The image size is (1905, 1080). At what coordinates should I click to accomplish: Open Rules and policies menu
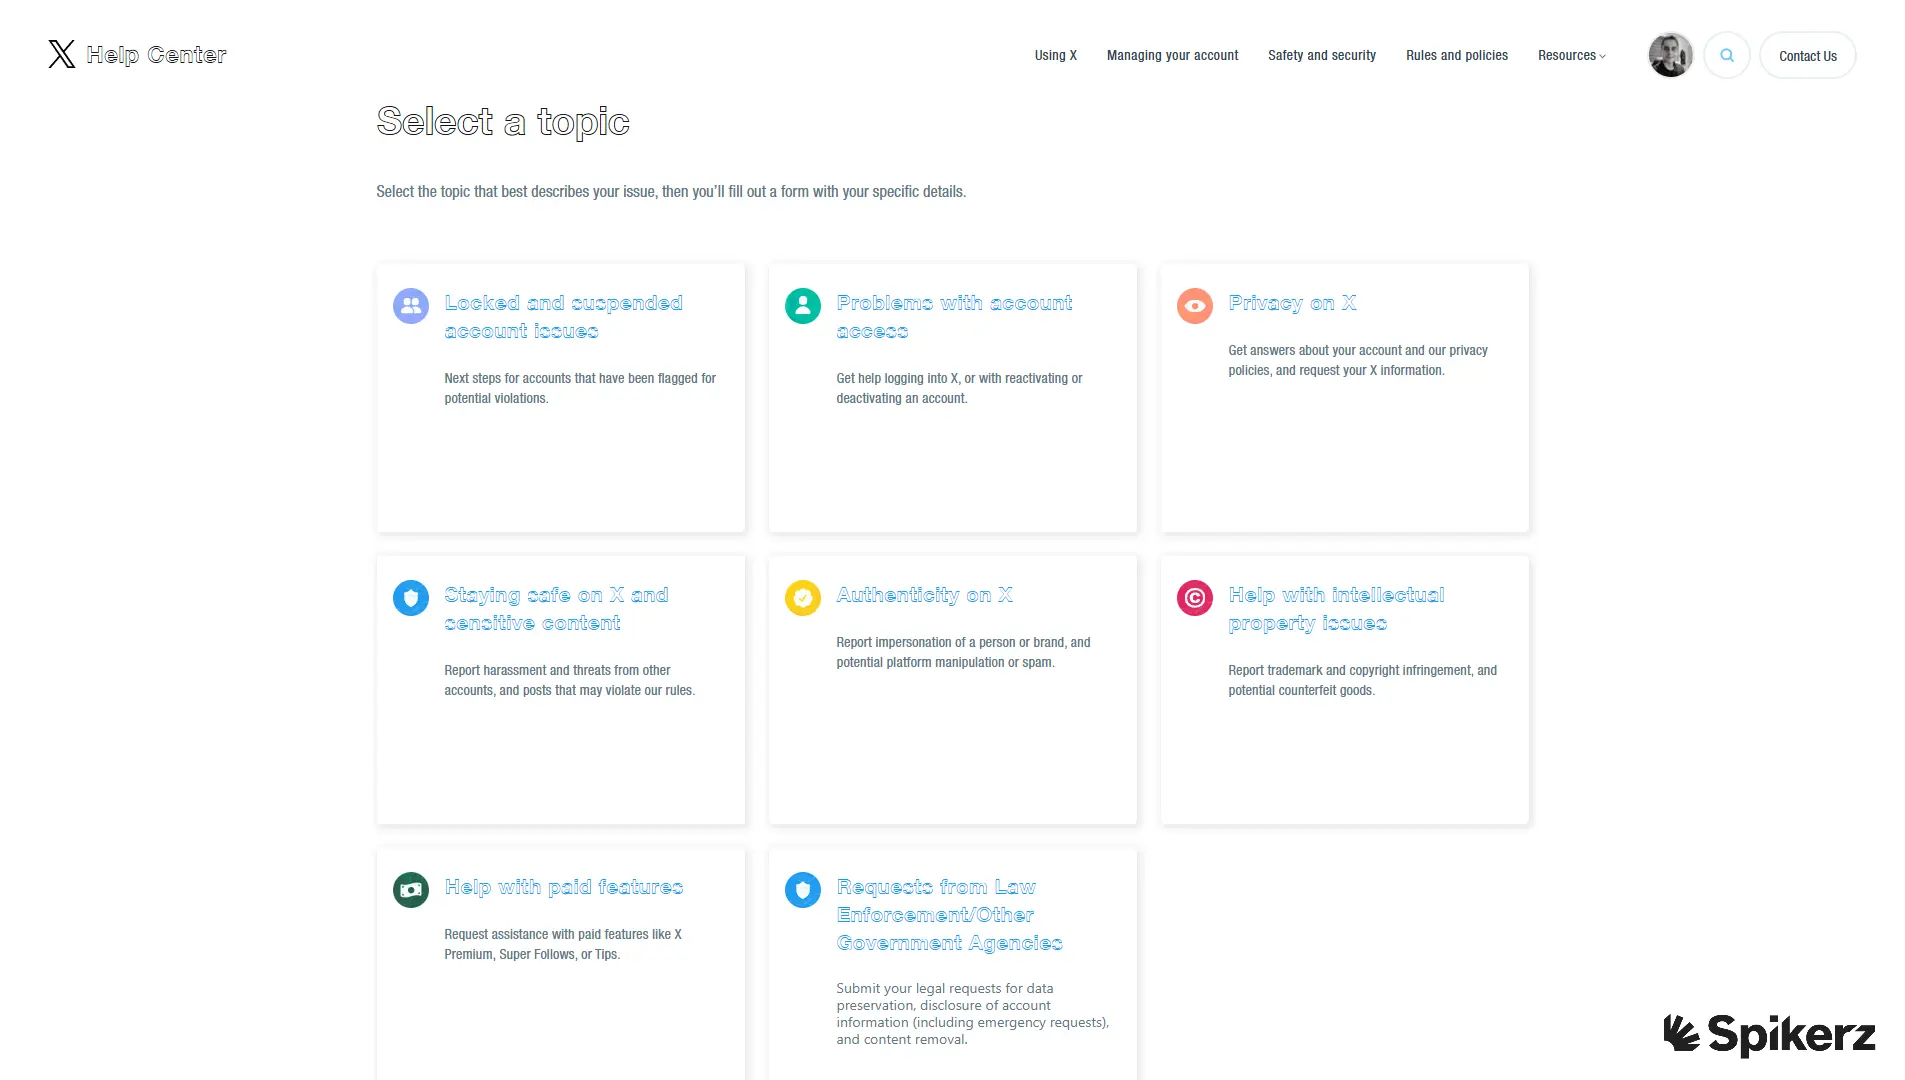1456,56
